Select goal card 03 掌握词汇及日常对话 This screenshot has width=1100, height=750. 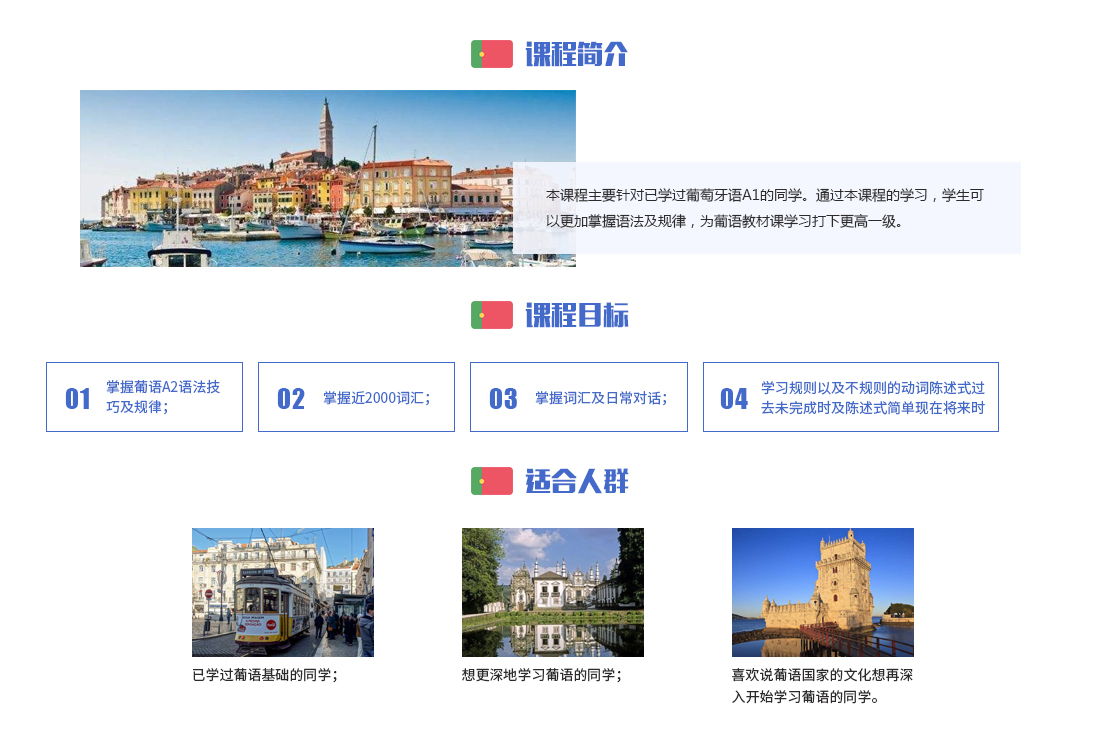pyautogui.click(x=579, y=397)
